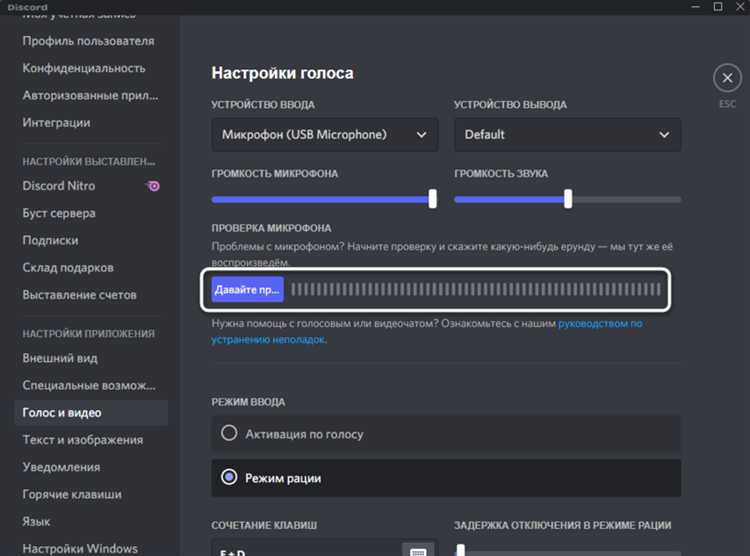Open 'Авторизованные прил...' section

[x=90, y=96]
